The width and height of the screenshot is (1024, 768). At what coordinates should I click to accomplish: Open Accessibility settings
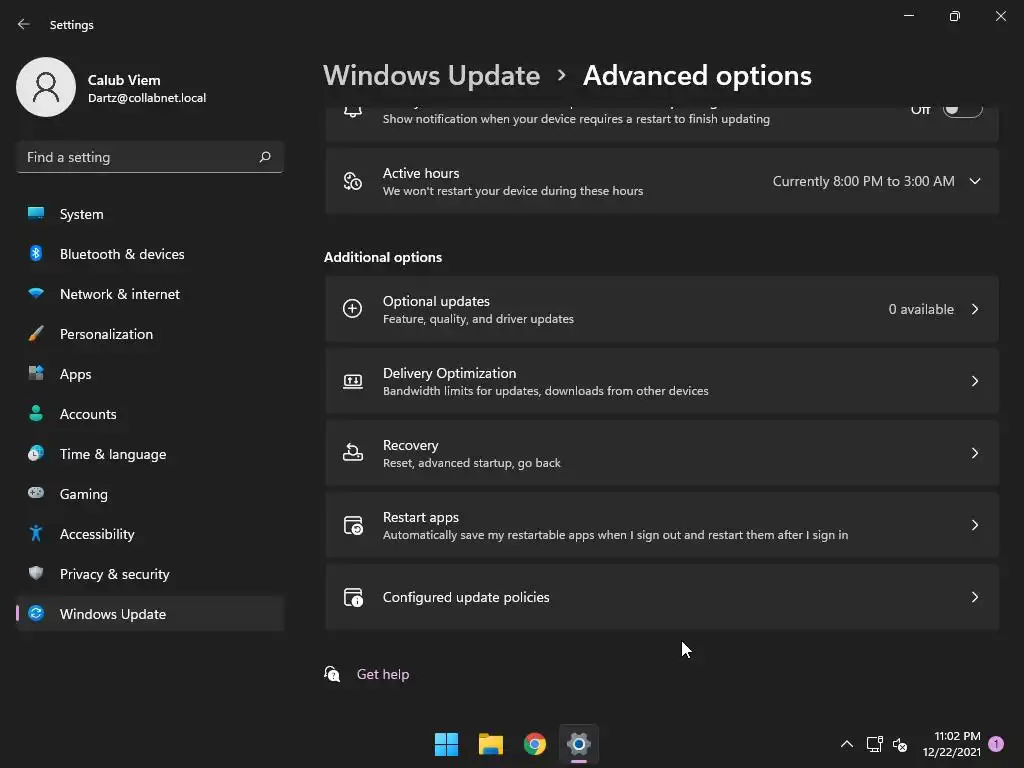click(x=150, y=534)
